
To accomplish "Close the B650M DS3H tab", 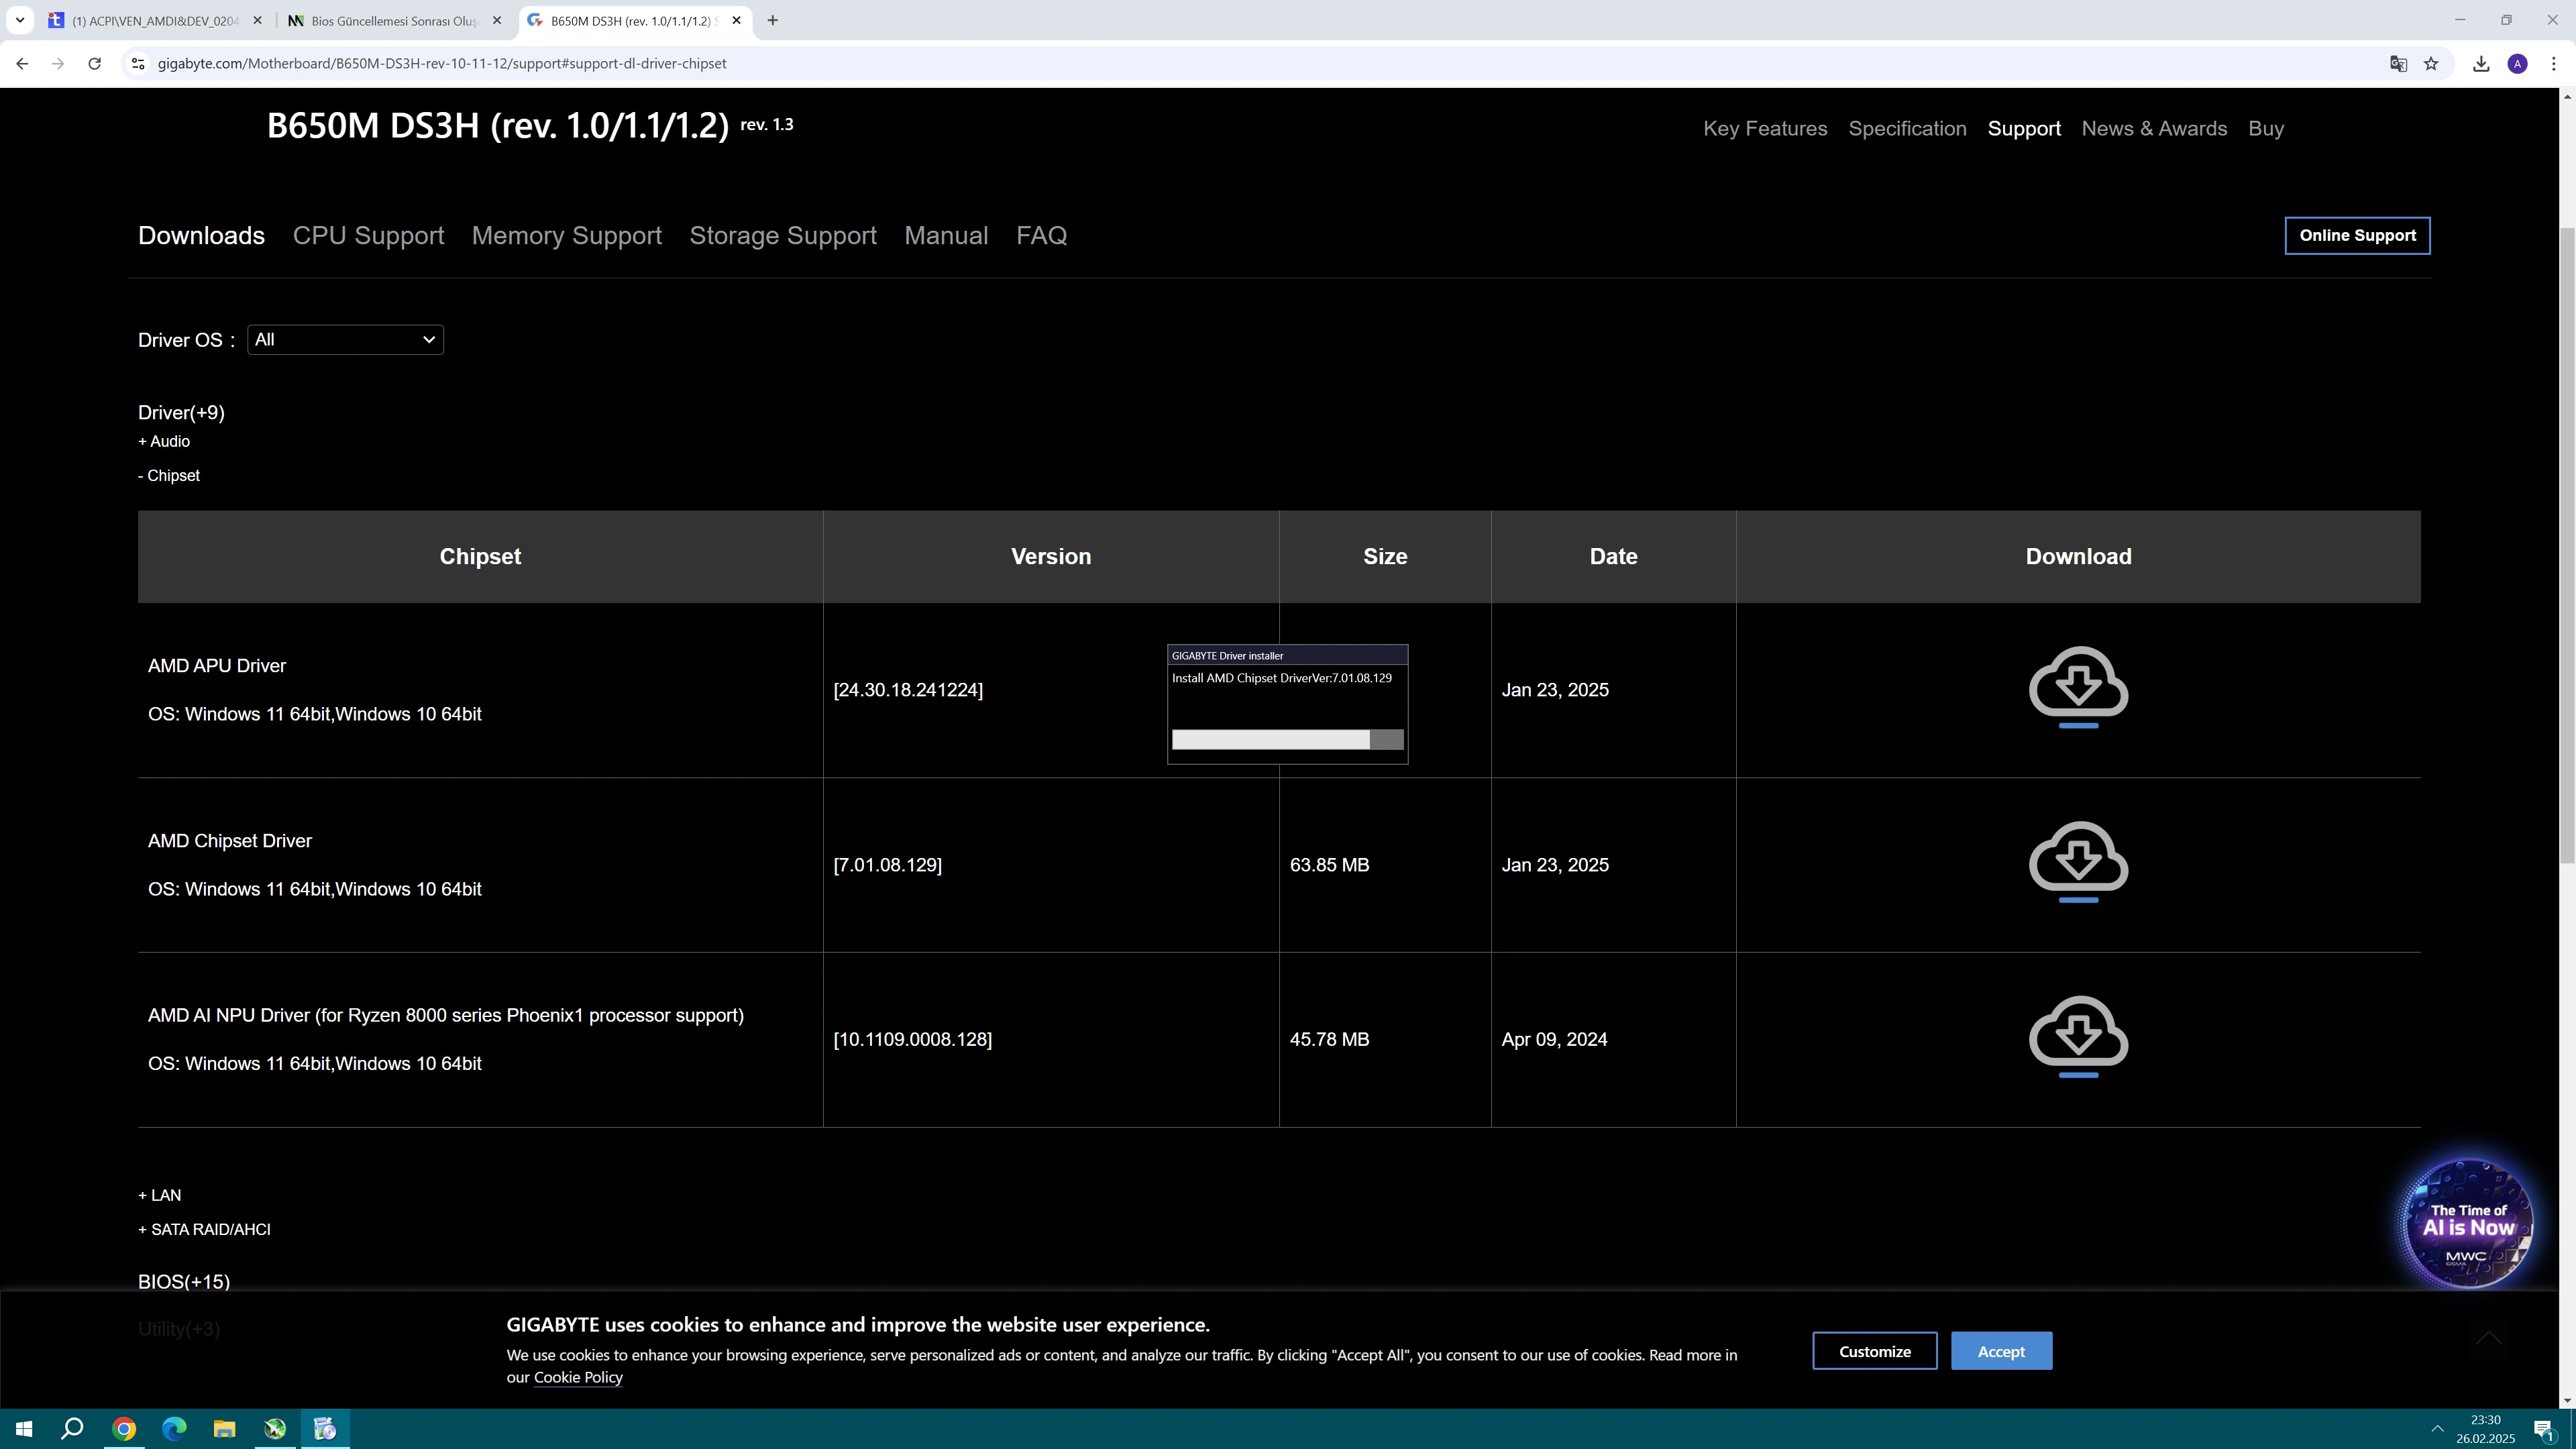I will coord(737,20).
